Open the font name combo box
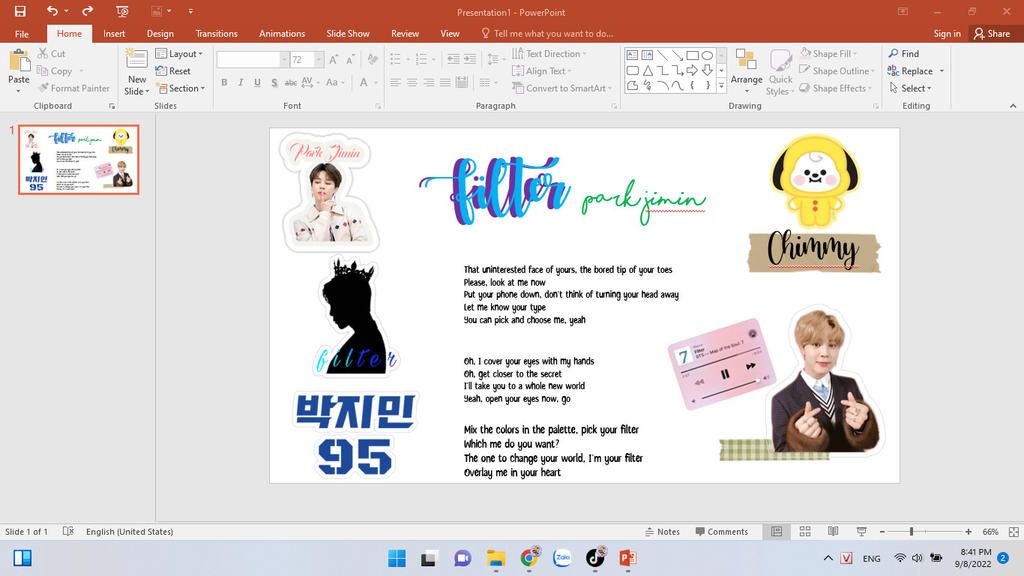Image resolution: width=1024 pixels, height=576 pixels. [x=252, y=59]
